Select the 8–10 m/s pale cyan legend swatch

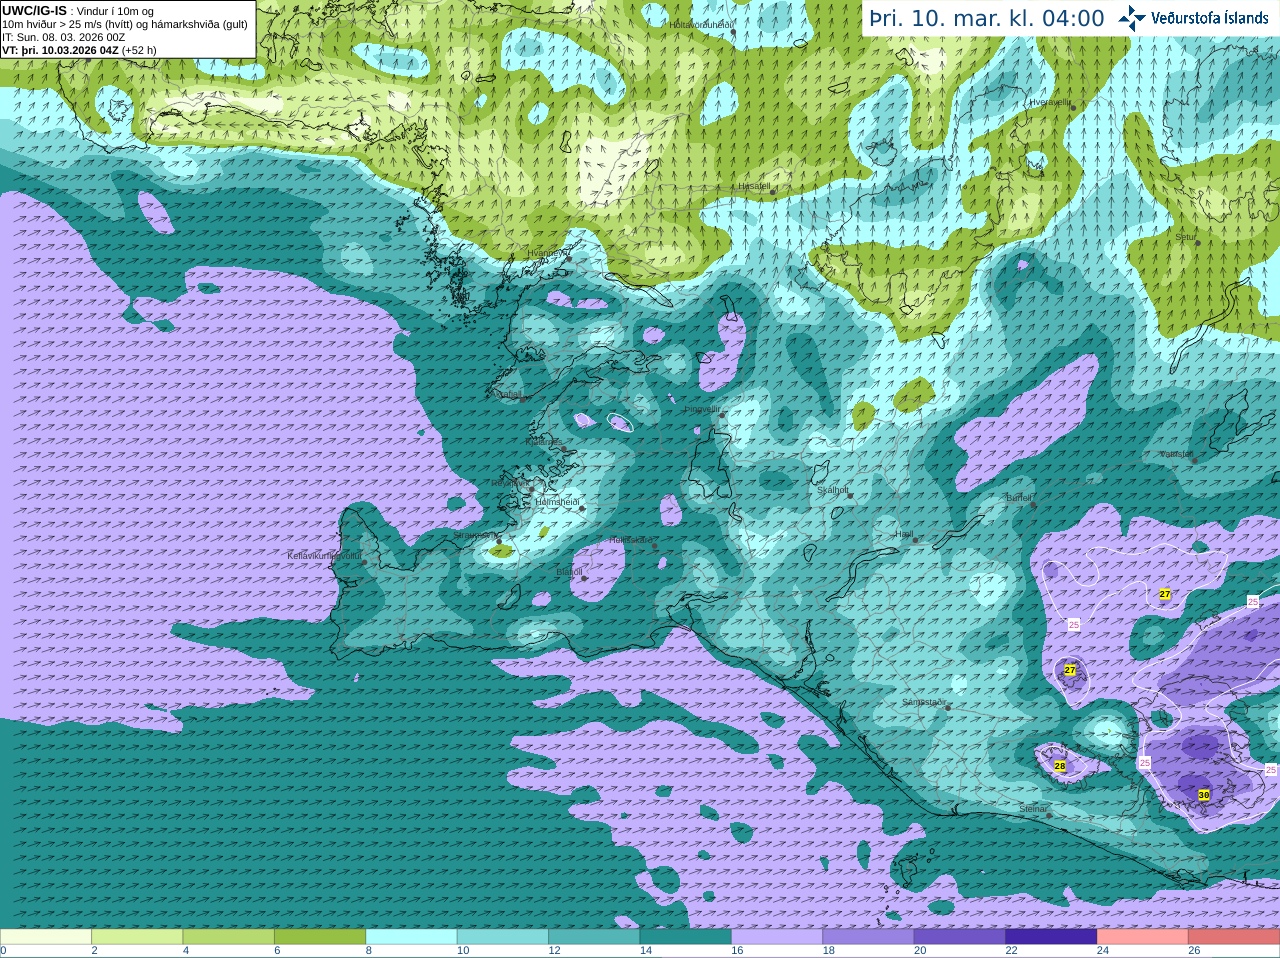411,937
